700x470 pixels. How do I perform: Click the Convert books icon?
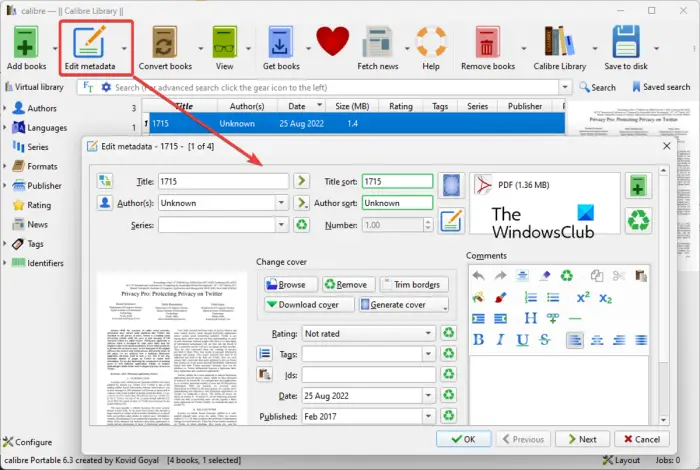pos(165,42)
